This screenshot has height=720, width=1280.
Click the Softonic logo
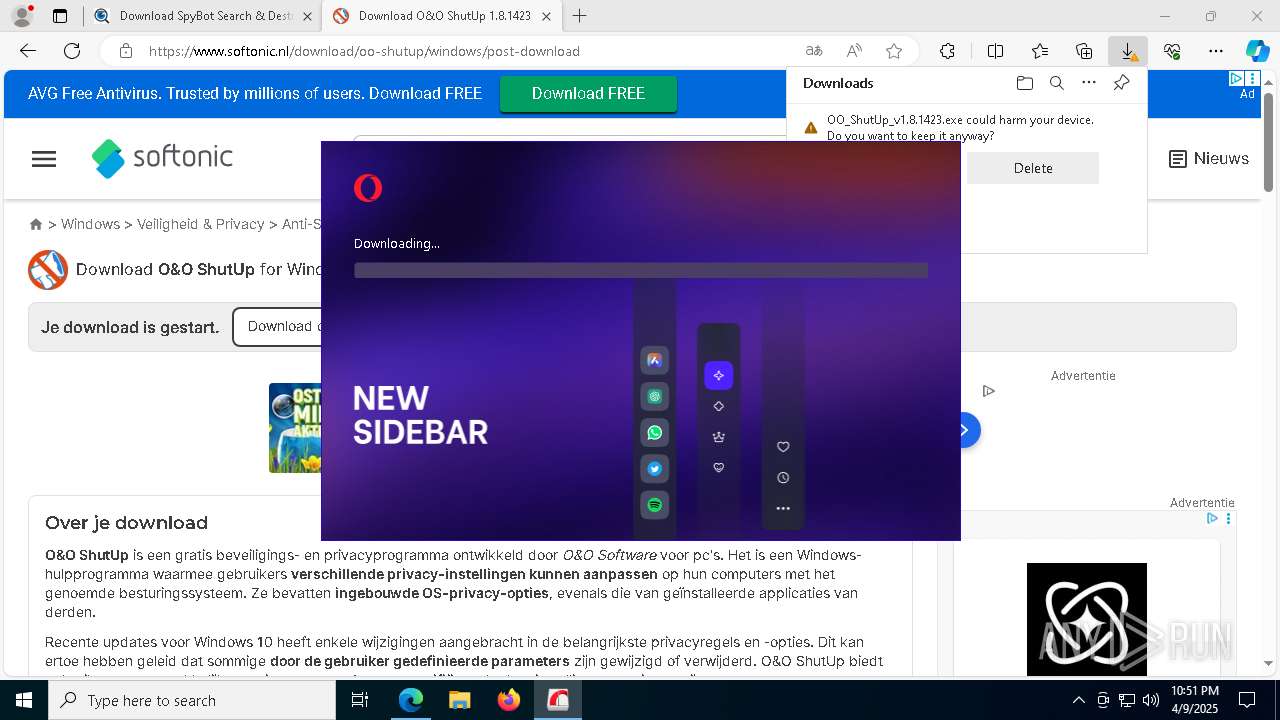point(162,158)
